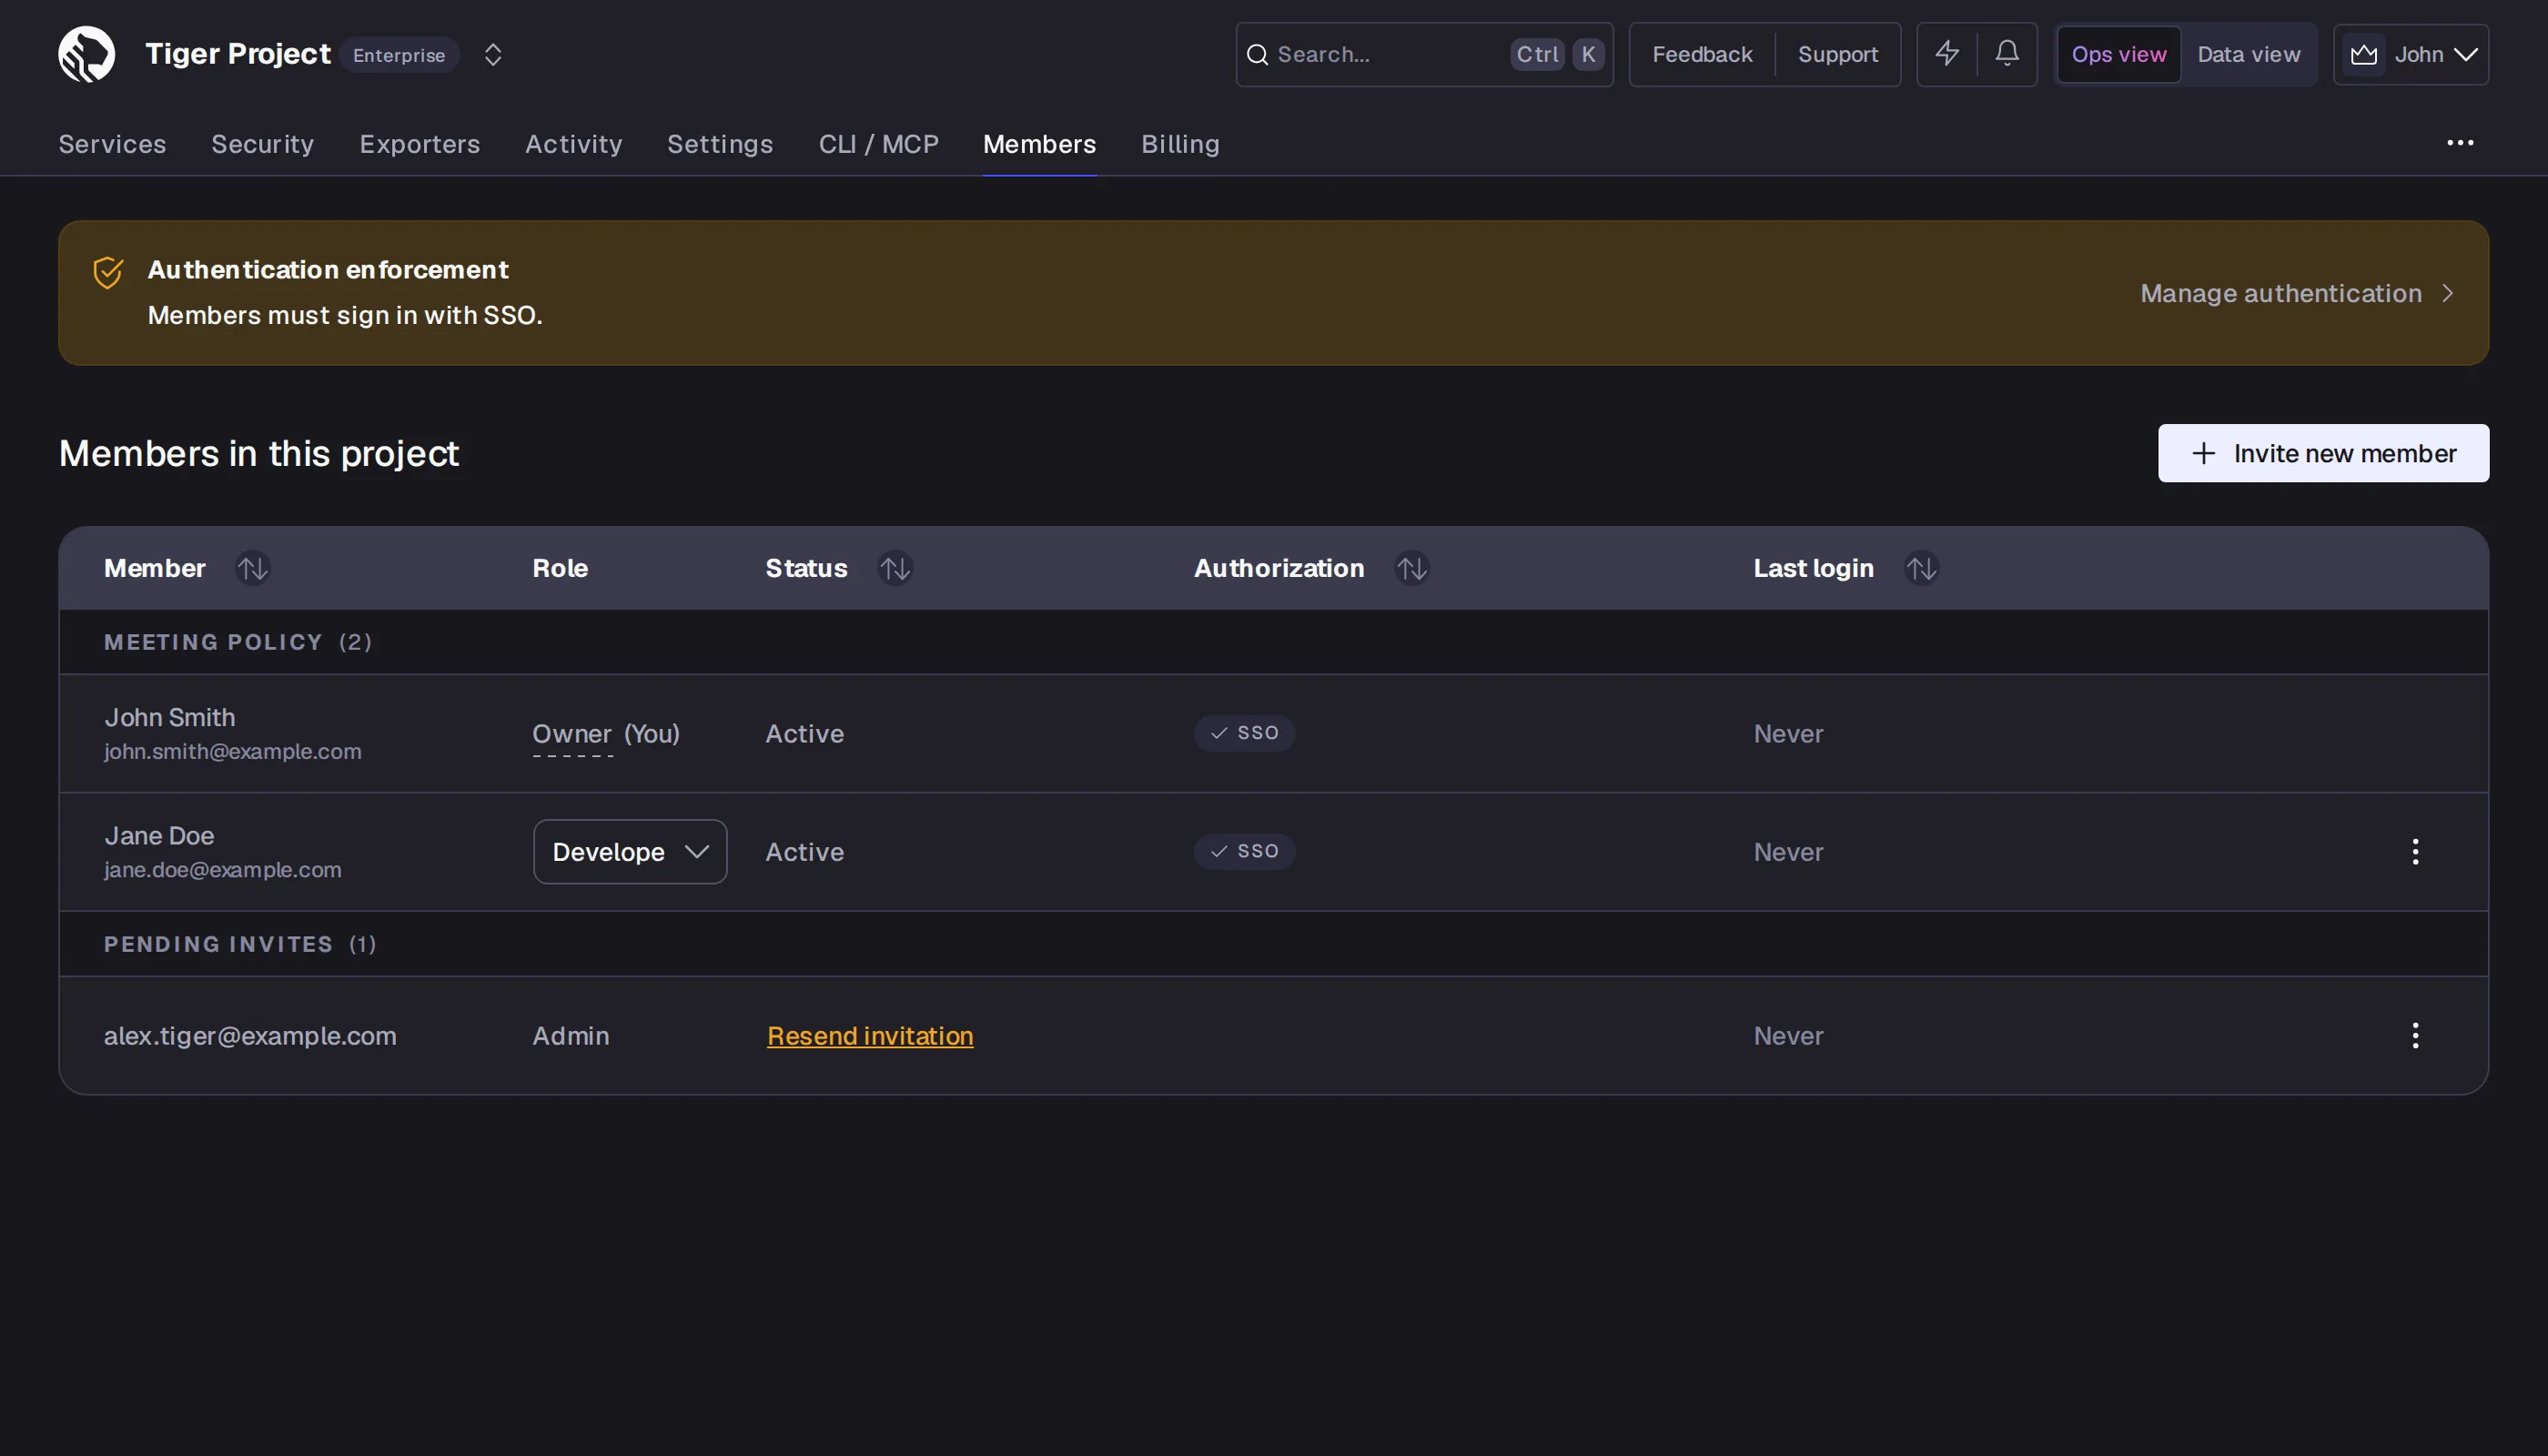Open Support from the header

pyautogui.click(x=1838, y=54)
